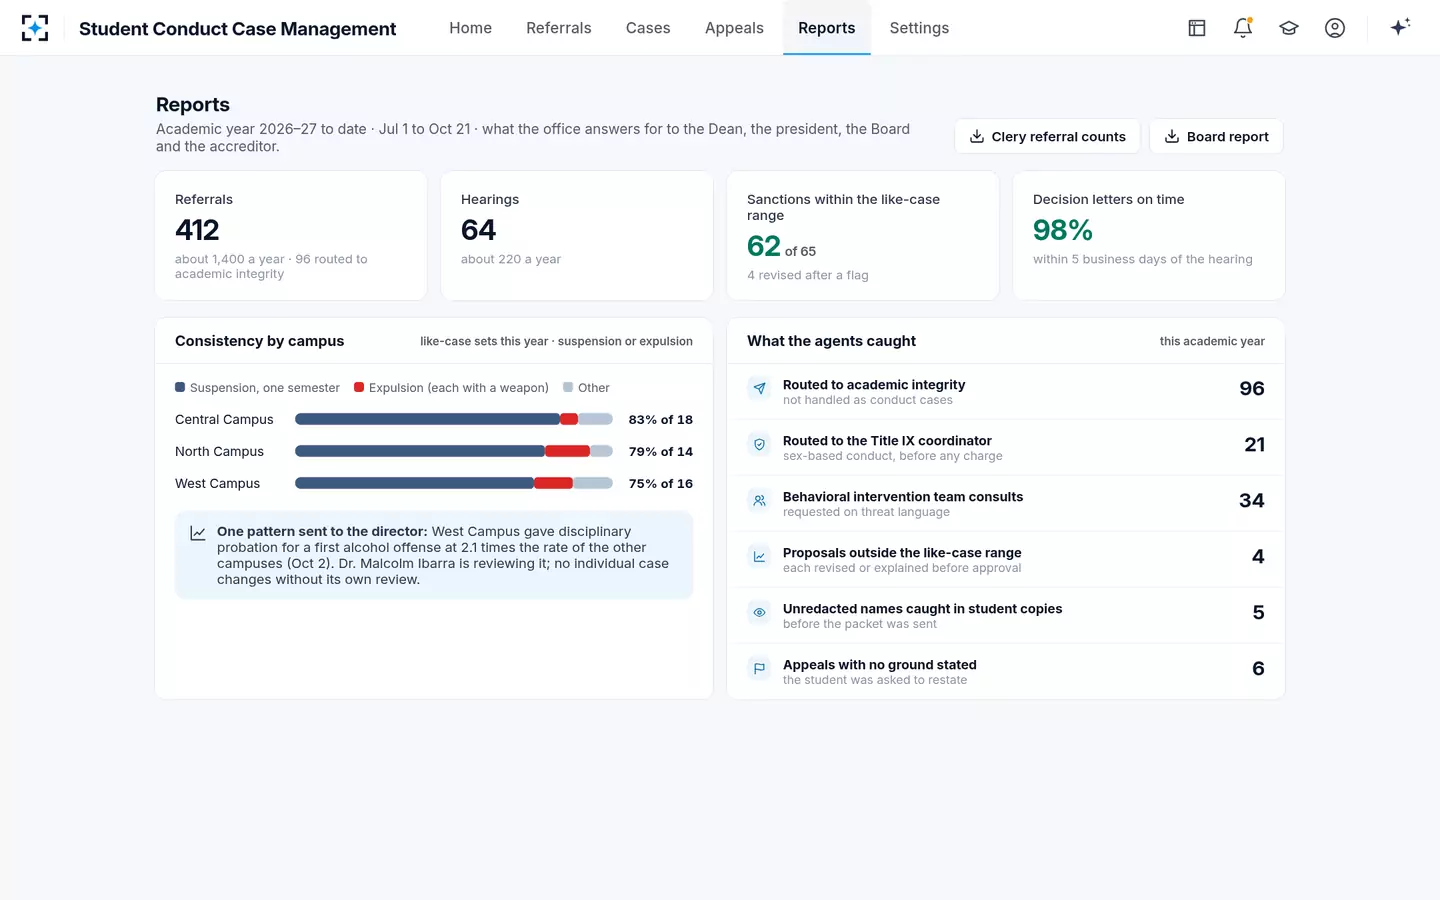Open the Hearings 64 card
The image size is (1440, 900).
[577, 236]
